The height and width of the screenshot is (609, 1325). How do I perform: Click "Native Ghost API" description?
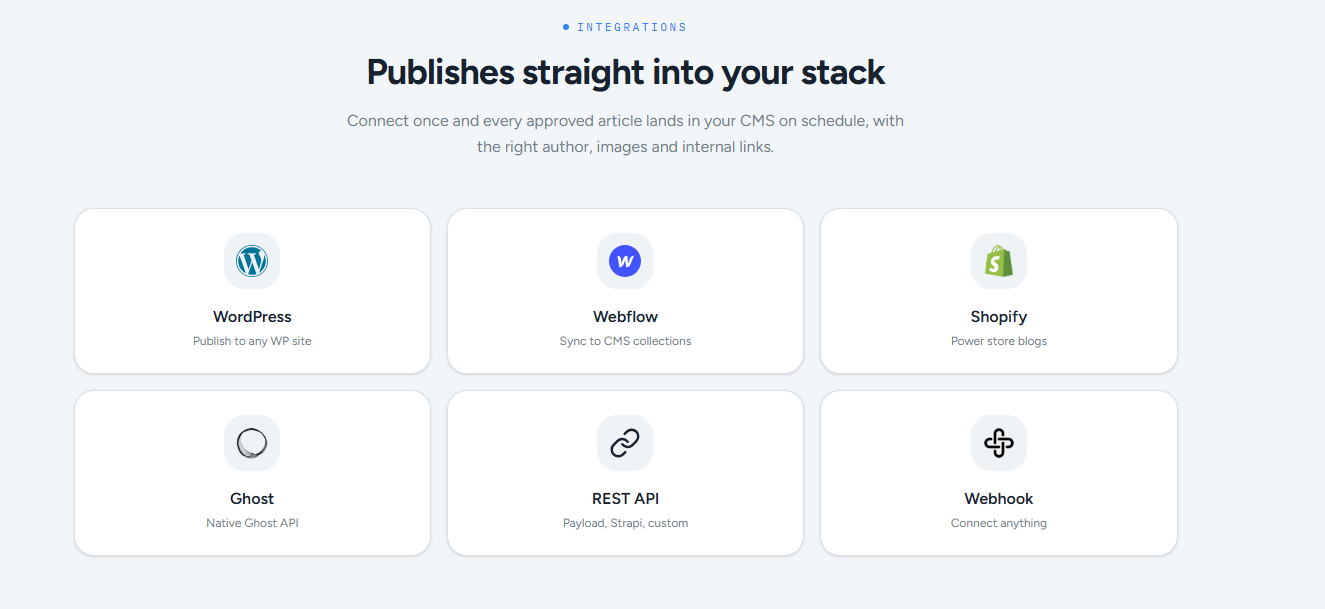point(252,523)
